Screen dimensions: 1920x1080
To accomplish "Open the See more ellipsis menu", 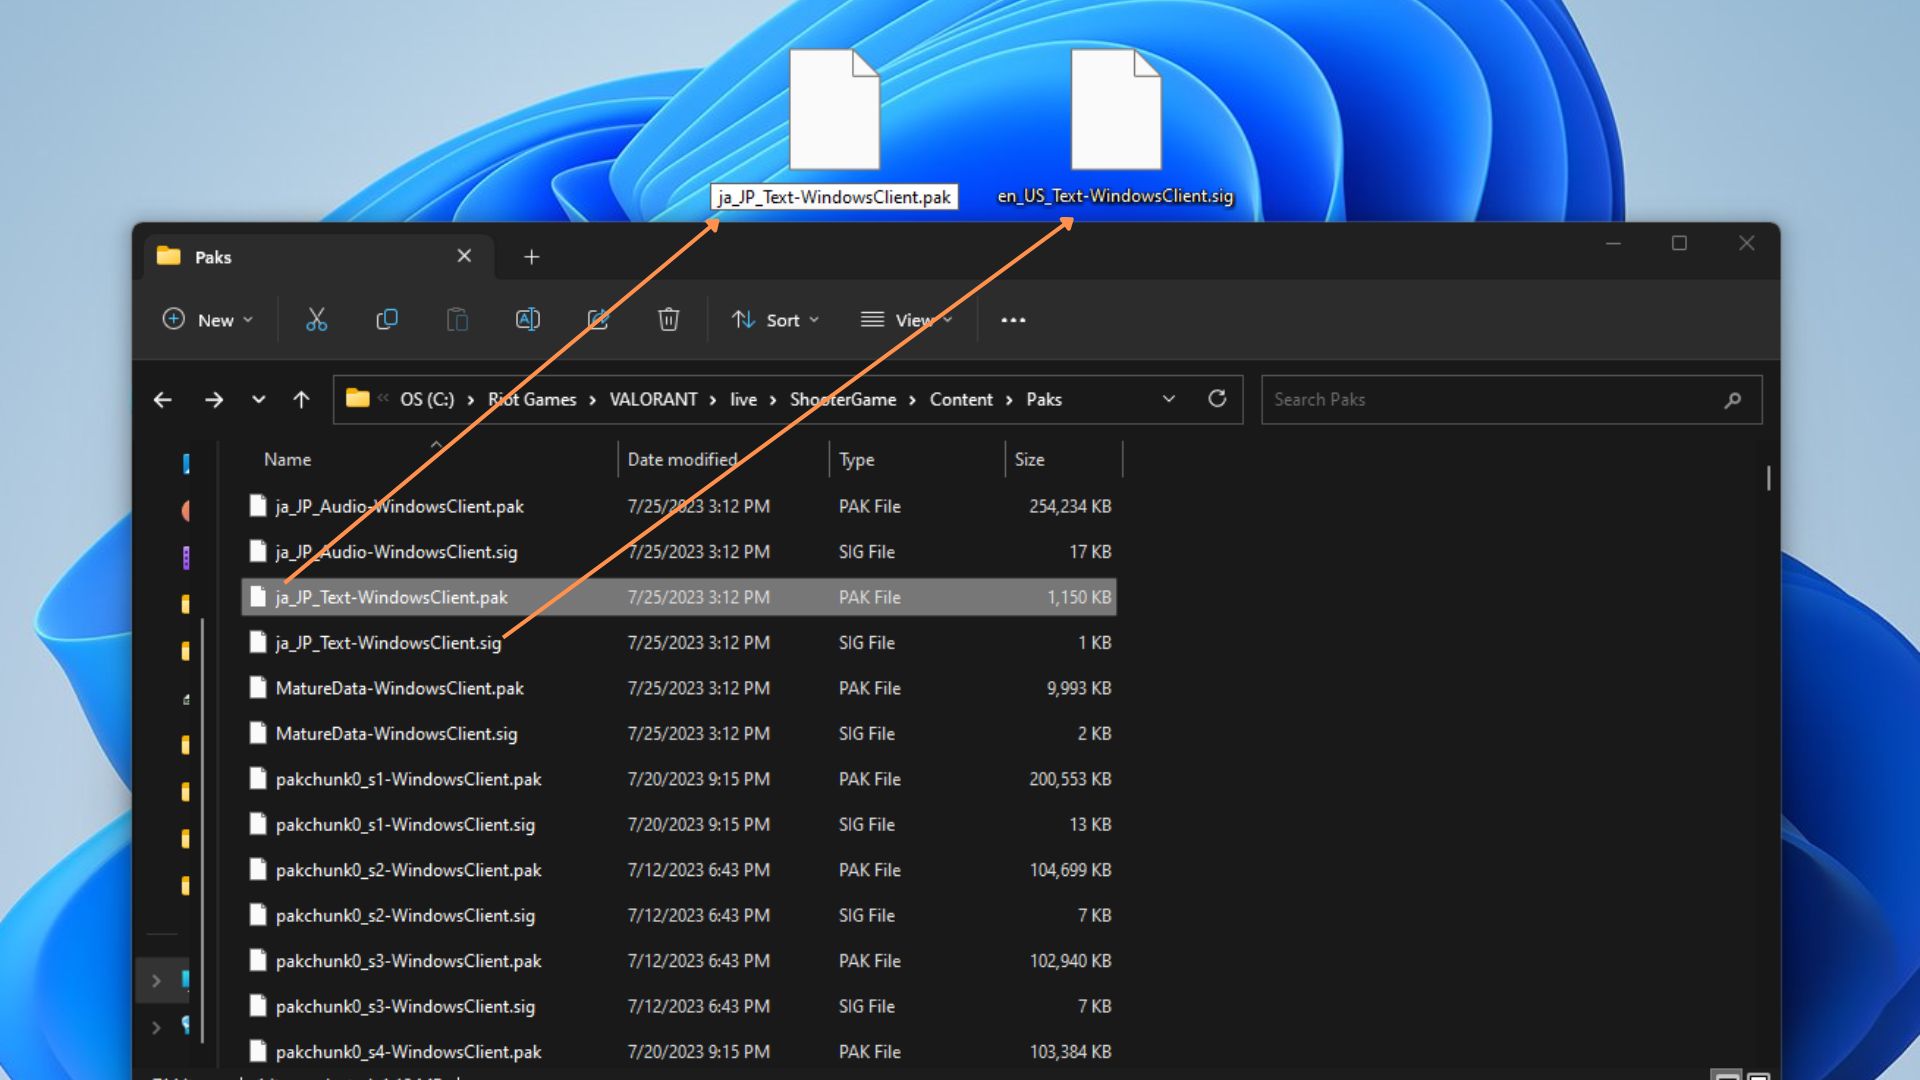I will point(1013,320).
